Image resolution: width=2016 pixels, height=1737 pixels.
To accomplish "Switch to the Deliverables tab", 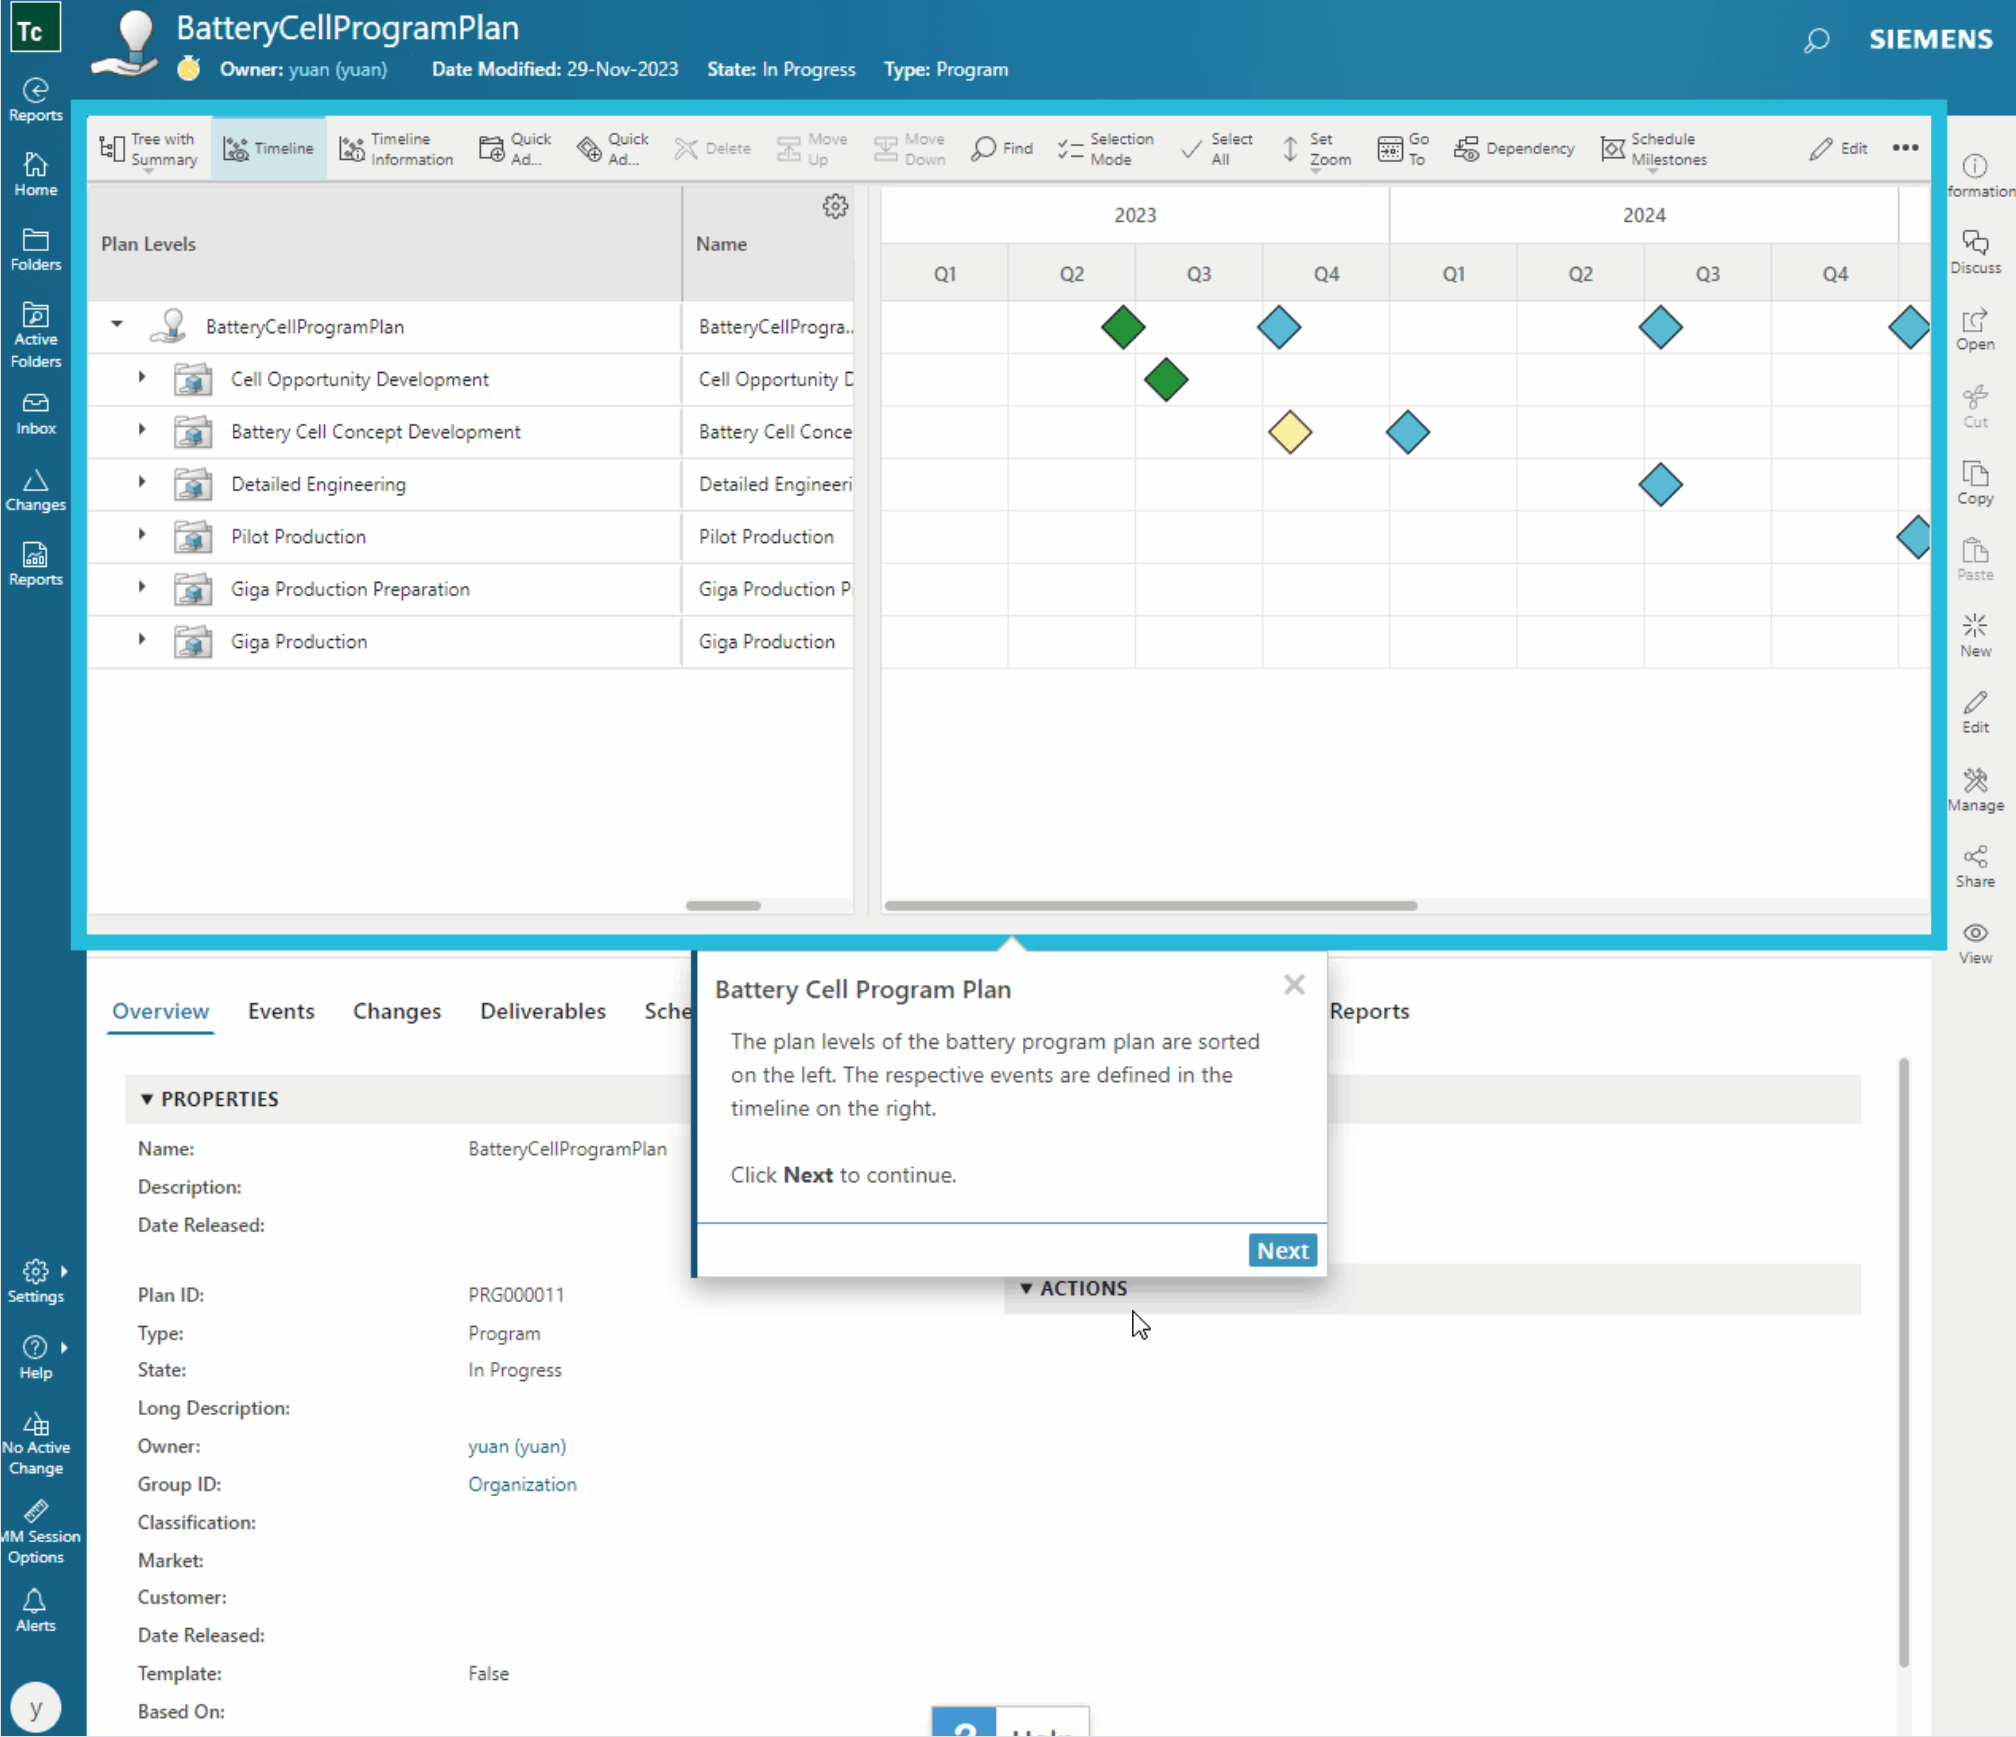I will pos(543,1011).
